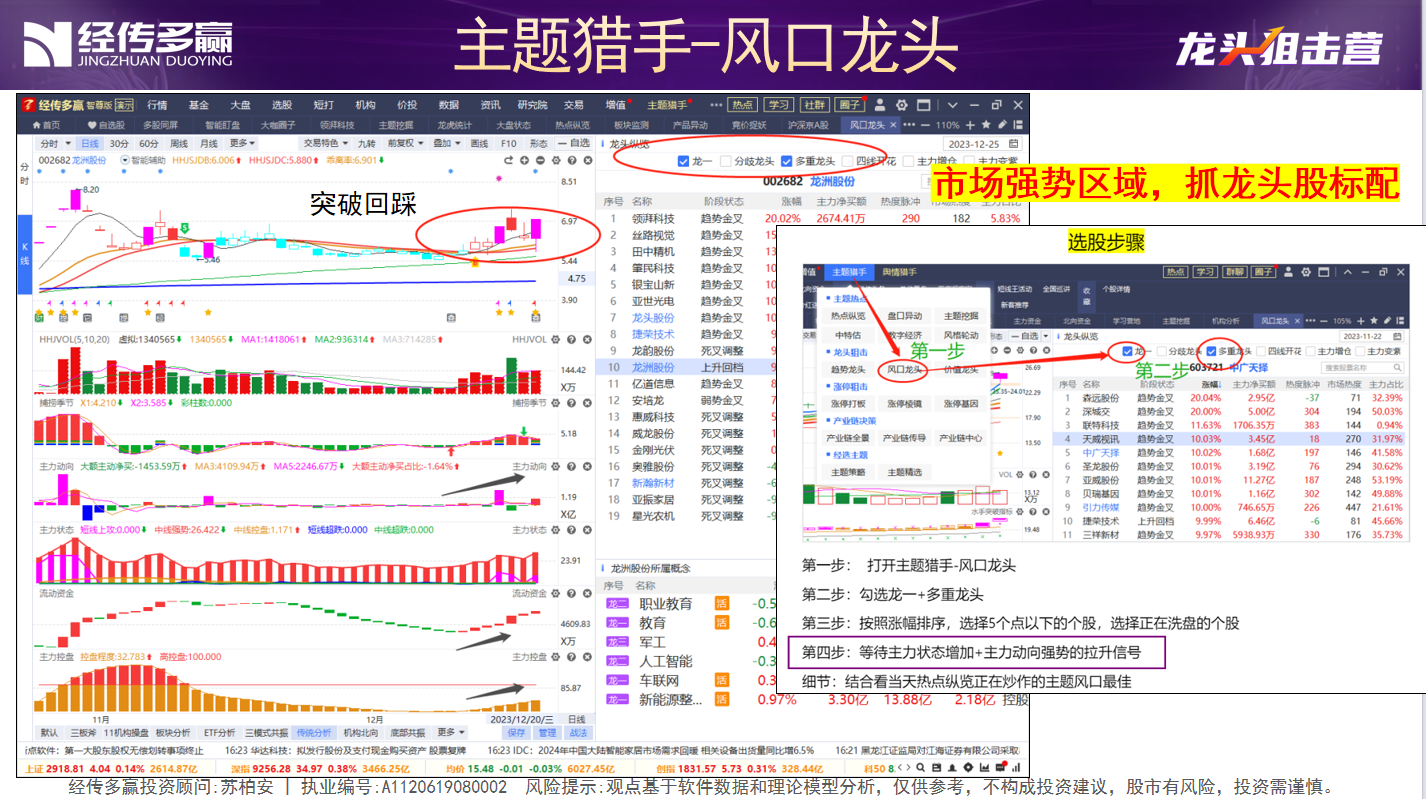
Task: Click the down-chevron in main window title bar
Action: coord(952,105)
